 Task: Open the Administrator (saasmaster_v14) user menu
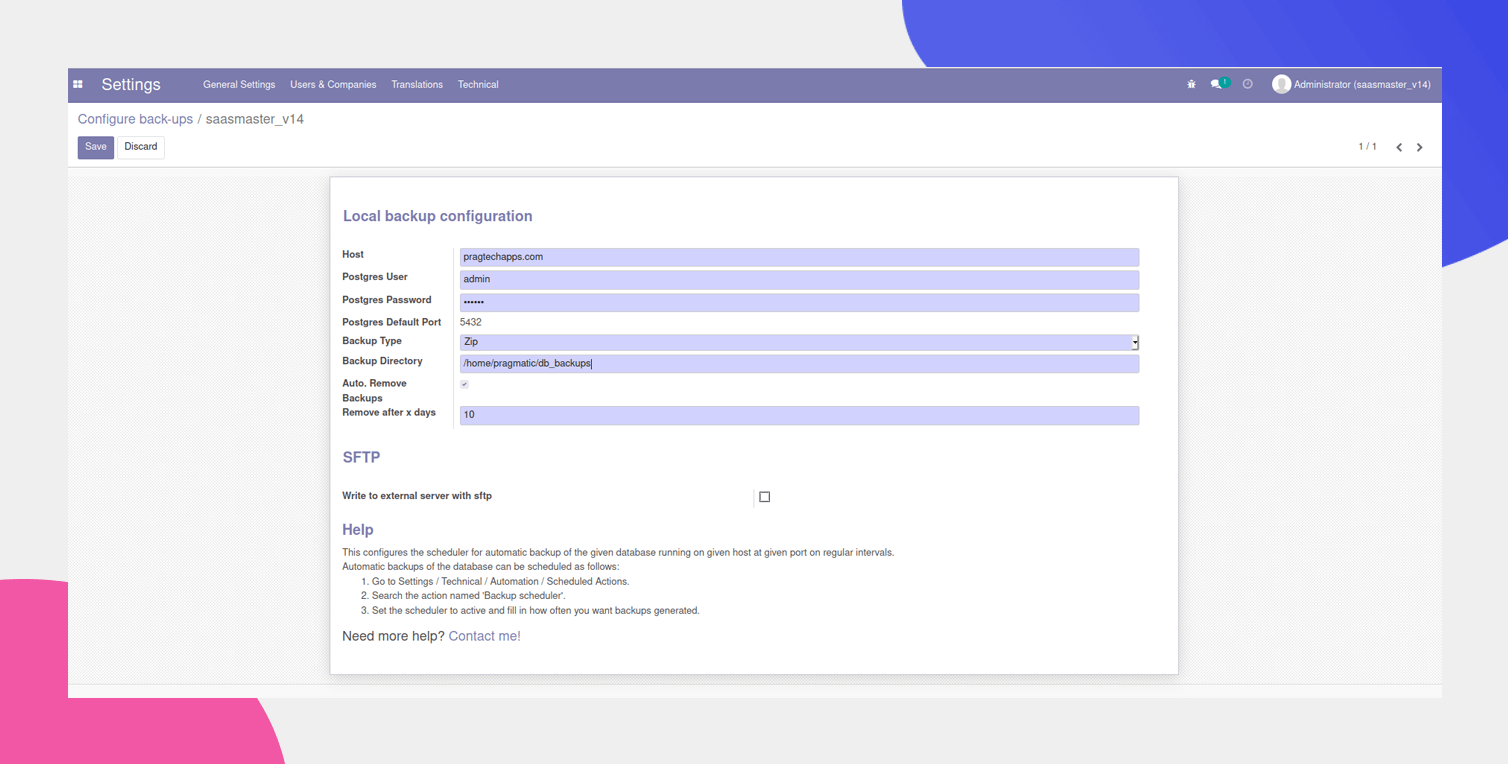1351,85
